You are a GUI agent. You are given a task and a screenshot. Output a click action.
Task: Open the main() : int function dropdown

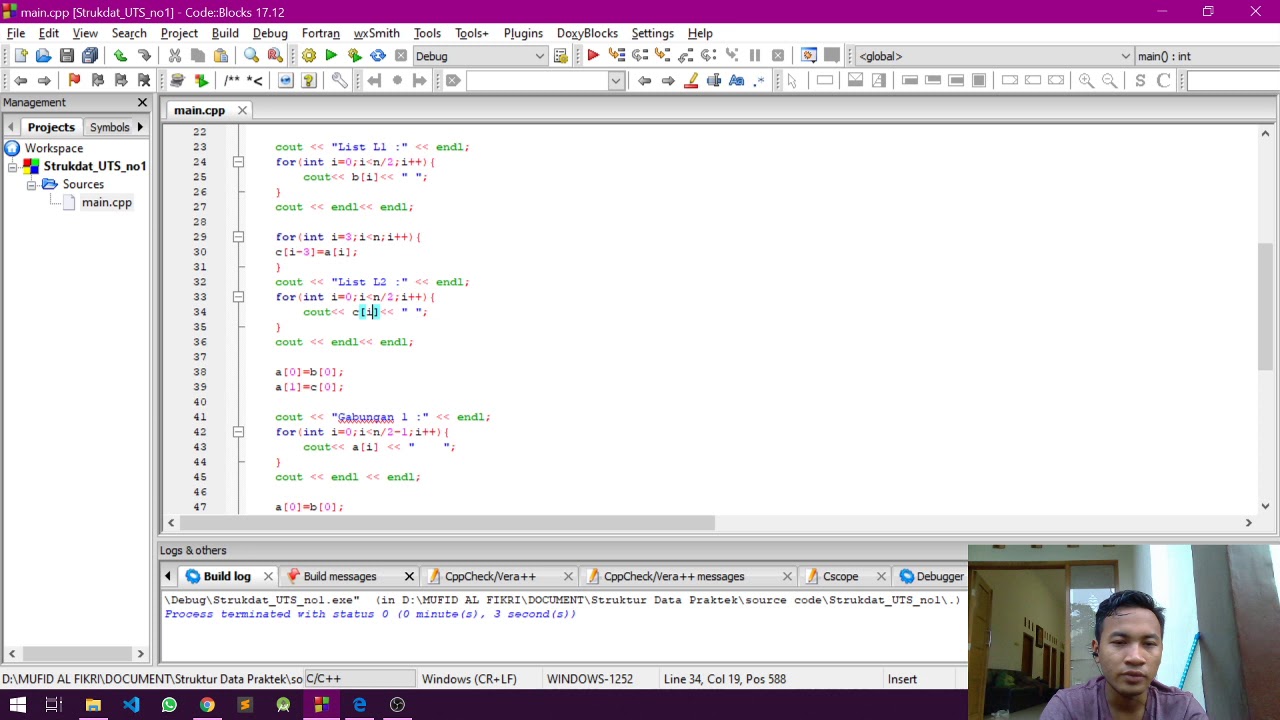[1206, 56]
